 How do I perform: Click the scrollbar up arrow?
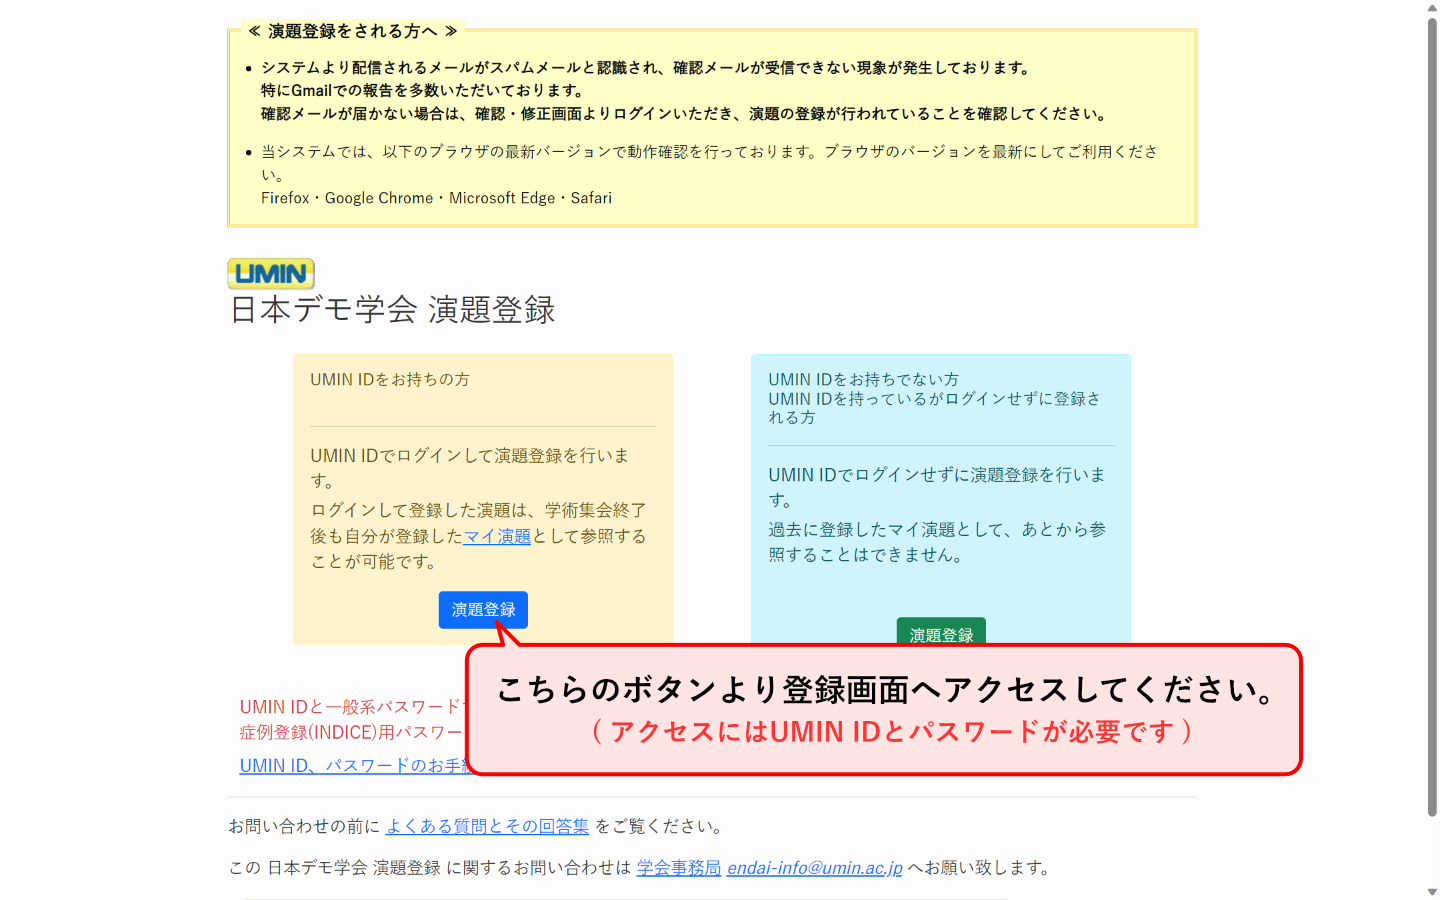[1432, 8]
